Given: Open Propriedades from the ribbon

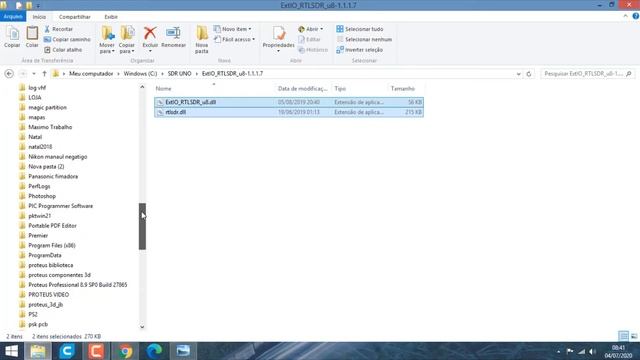Looking at the screenshot, I should click(278, 39).
